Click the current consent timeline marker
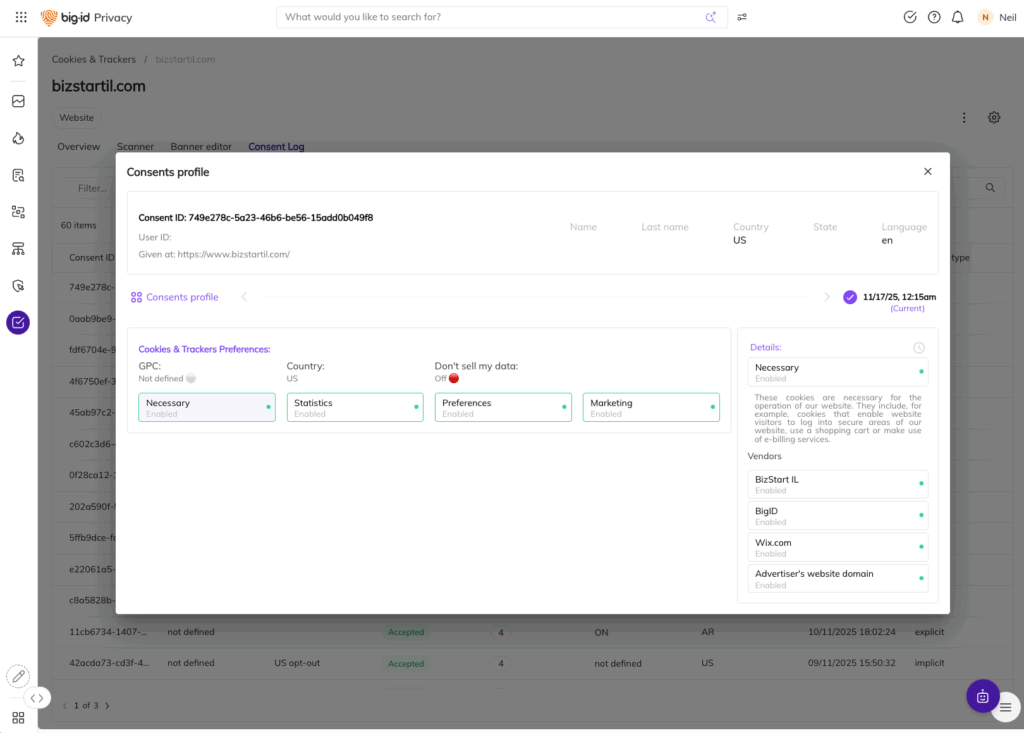Image resolution: width=1024 pixels, height=733 pixels. pos(850,297)
